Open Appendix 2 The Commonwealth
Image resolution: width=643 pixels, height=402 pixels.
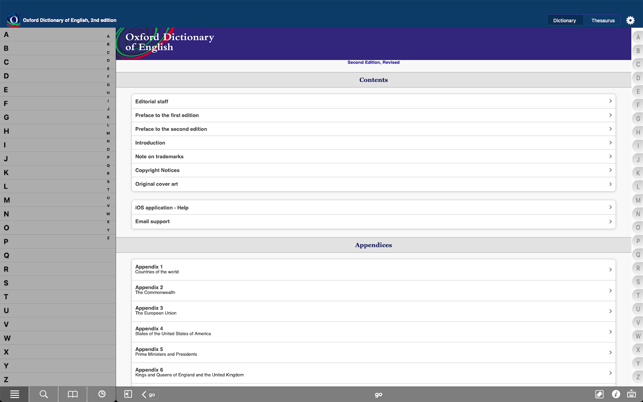click(373, 290)
